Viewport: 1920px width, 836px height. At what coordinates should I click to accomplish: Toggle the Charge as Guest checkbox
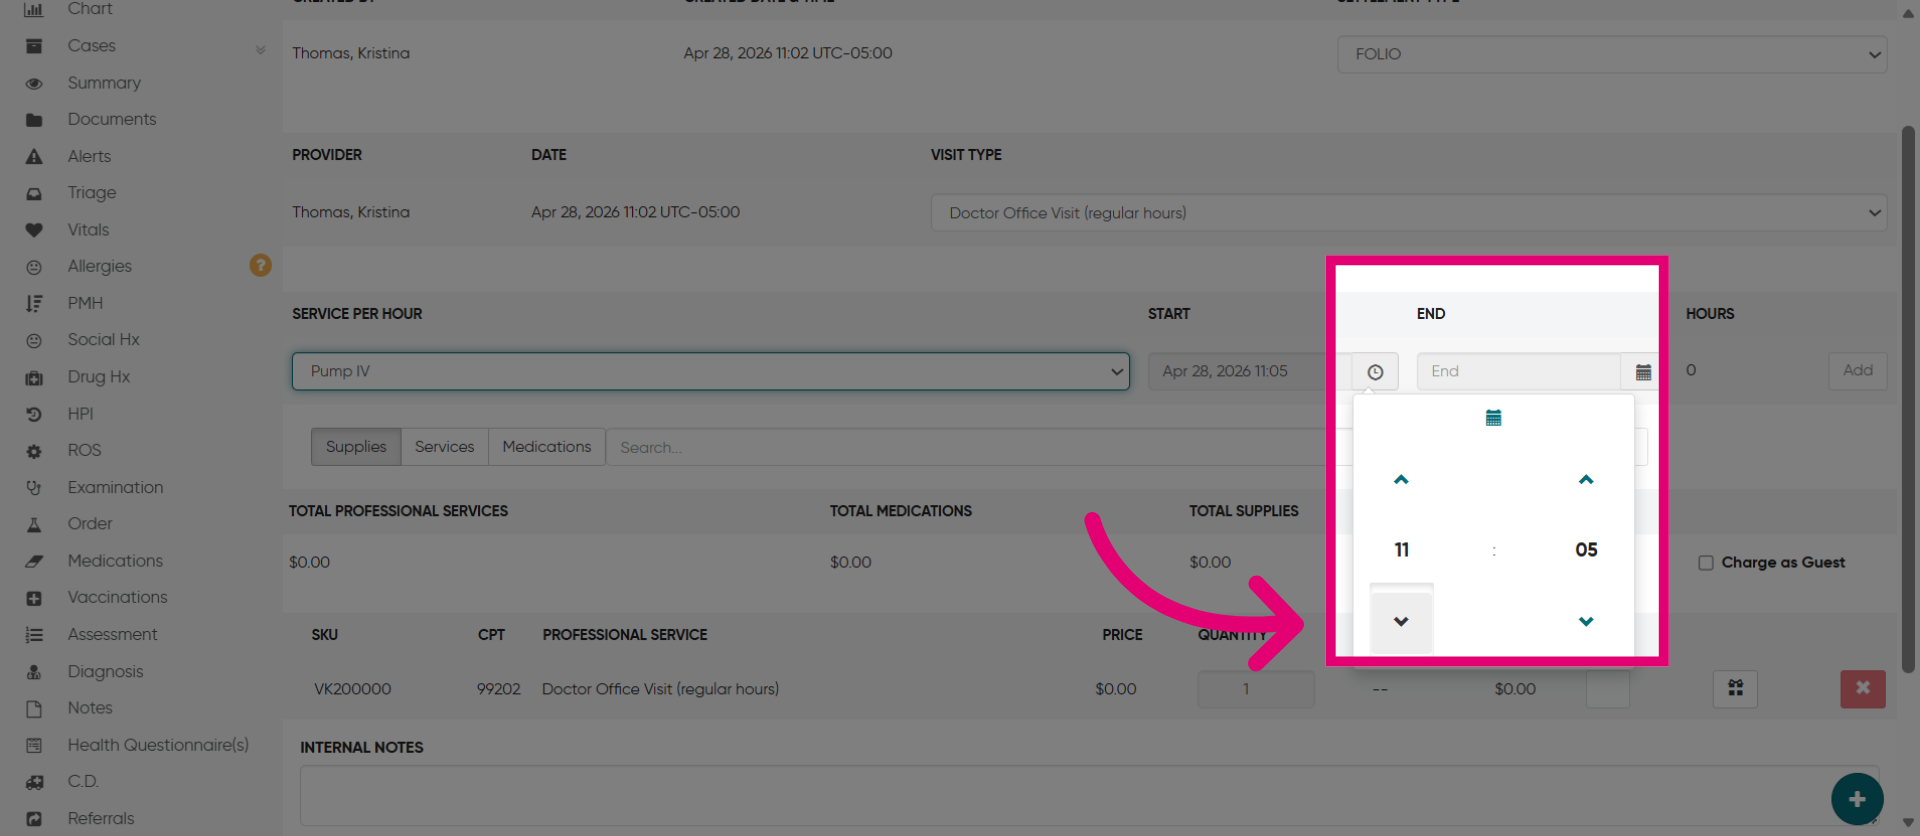(x=1706, y=563)
